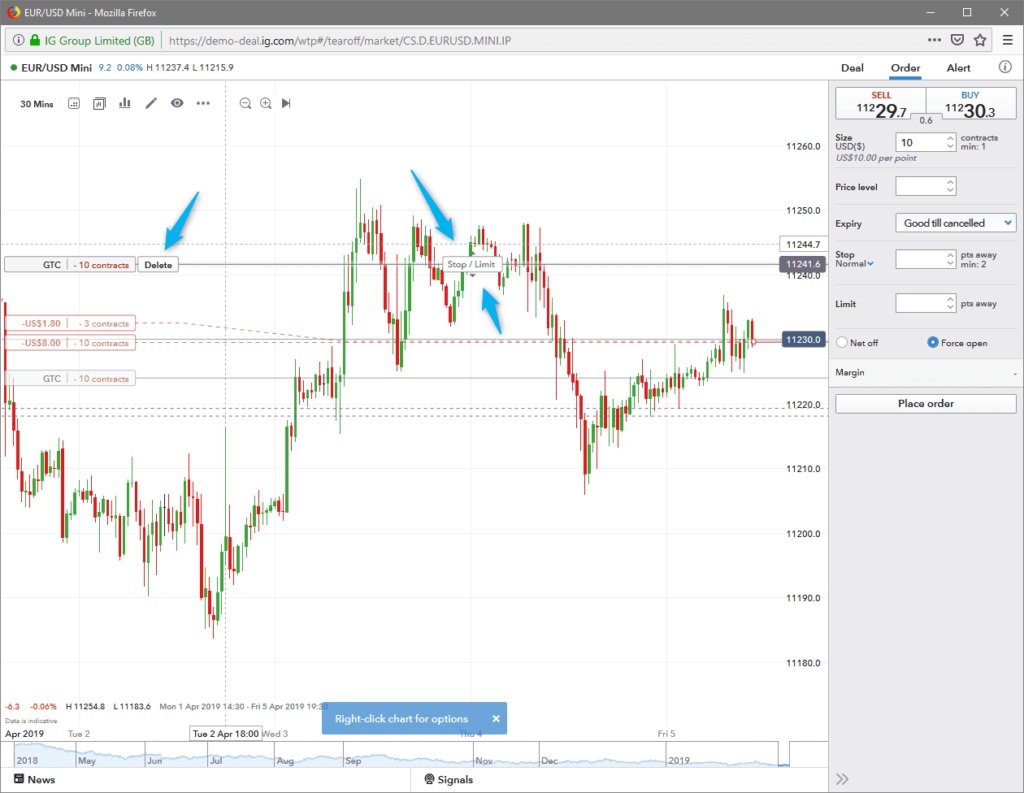Click the zoom in magnifier icon
This screenshot has height=793, width=1024.
click(266, 103)
